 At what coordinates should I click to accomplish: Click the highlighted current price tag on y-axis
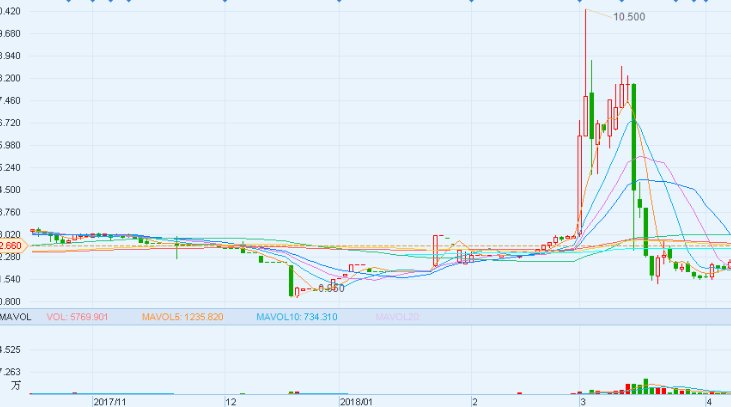(x=10, y=245)
